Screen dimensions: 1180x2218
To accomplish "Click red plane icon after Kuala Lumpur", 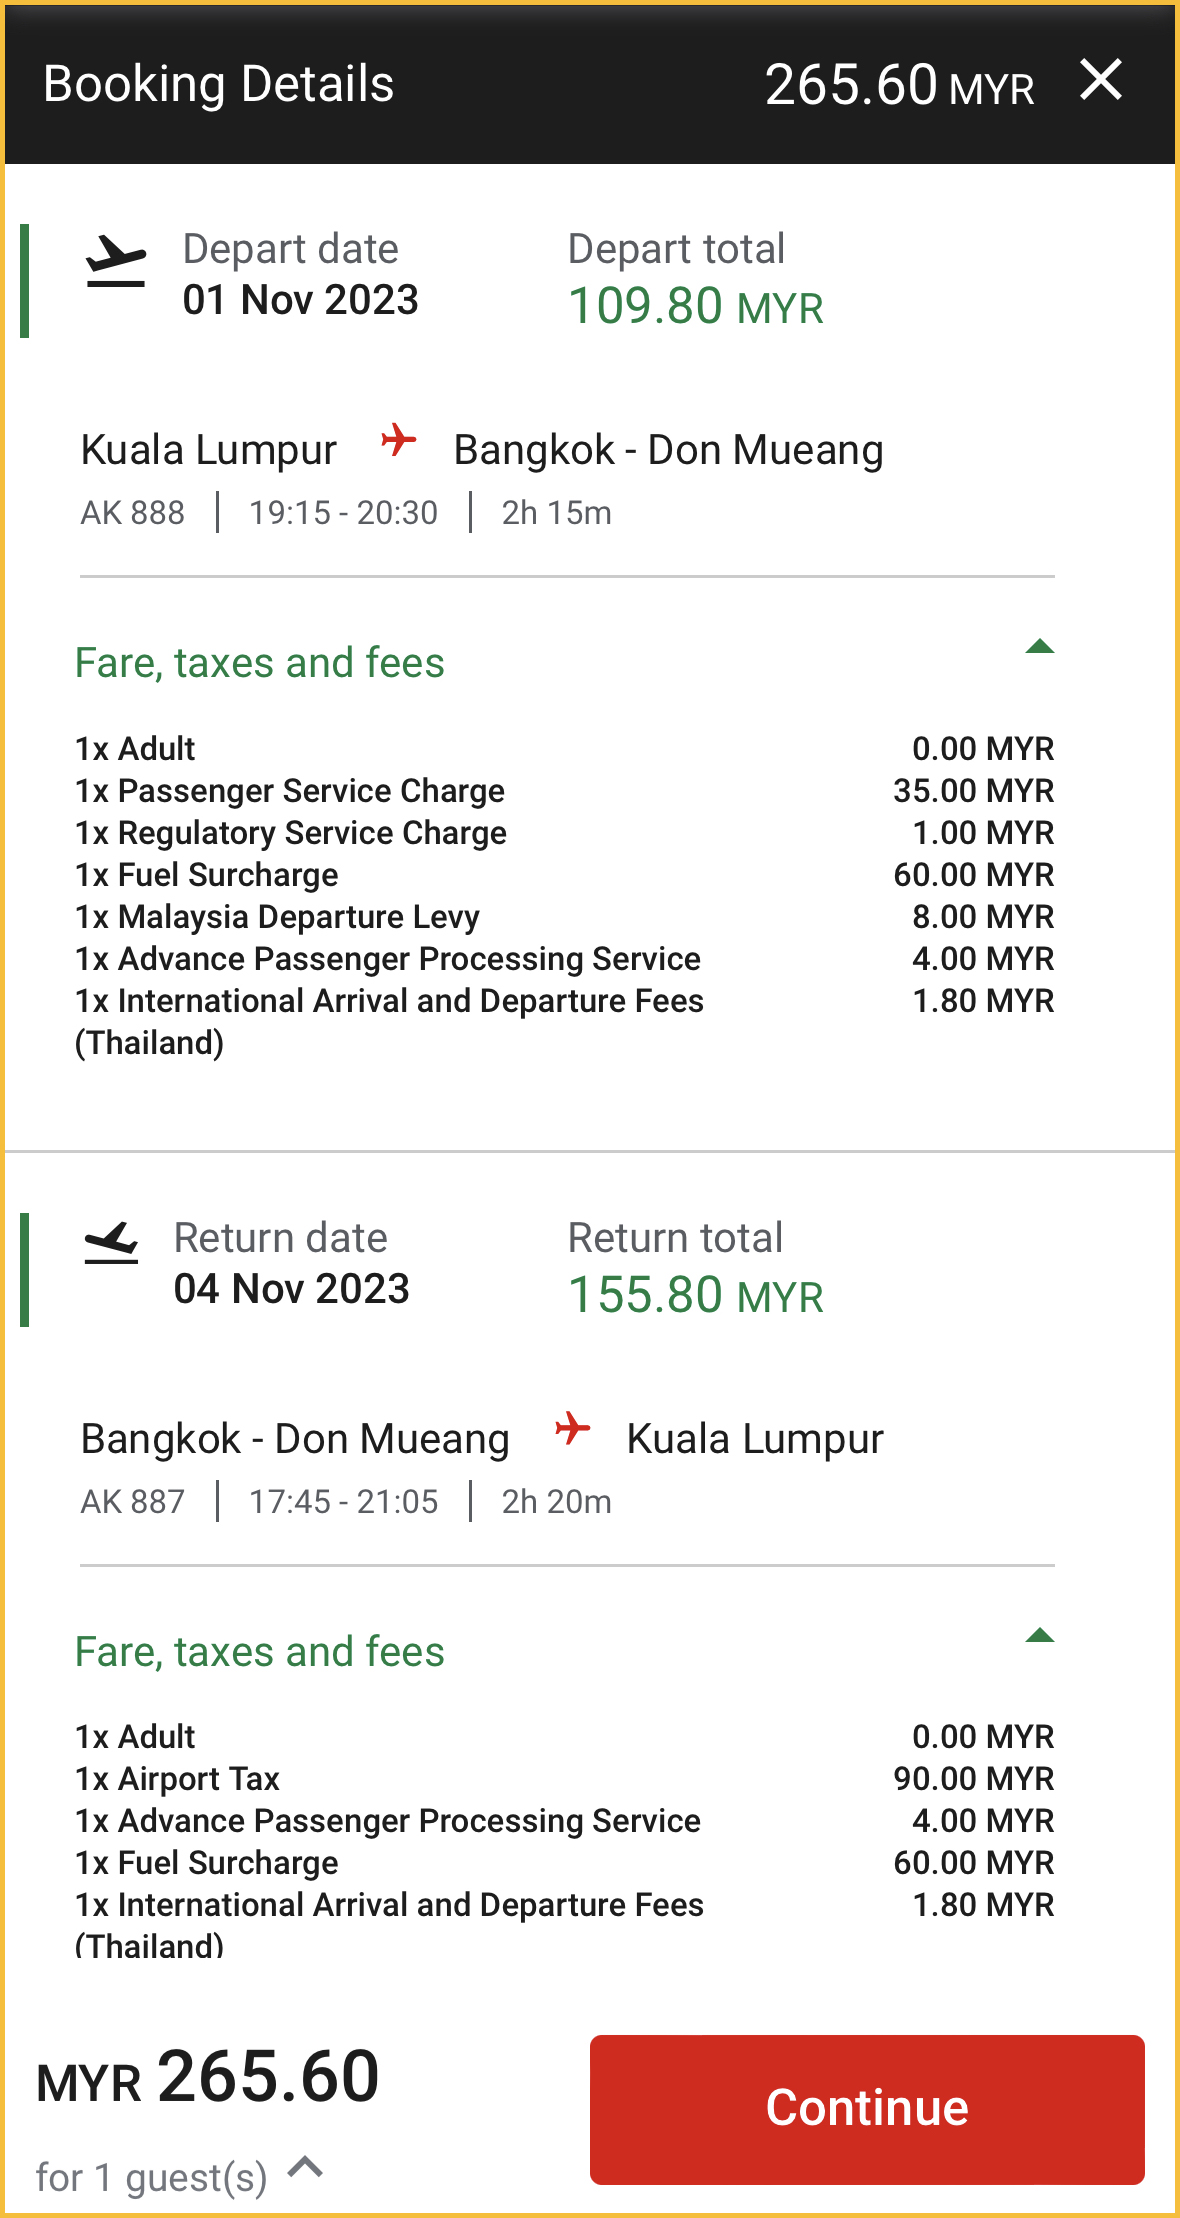I will point(398,440).
